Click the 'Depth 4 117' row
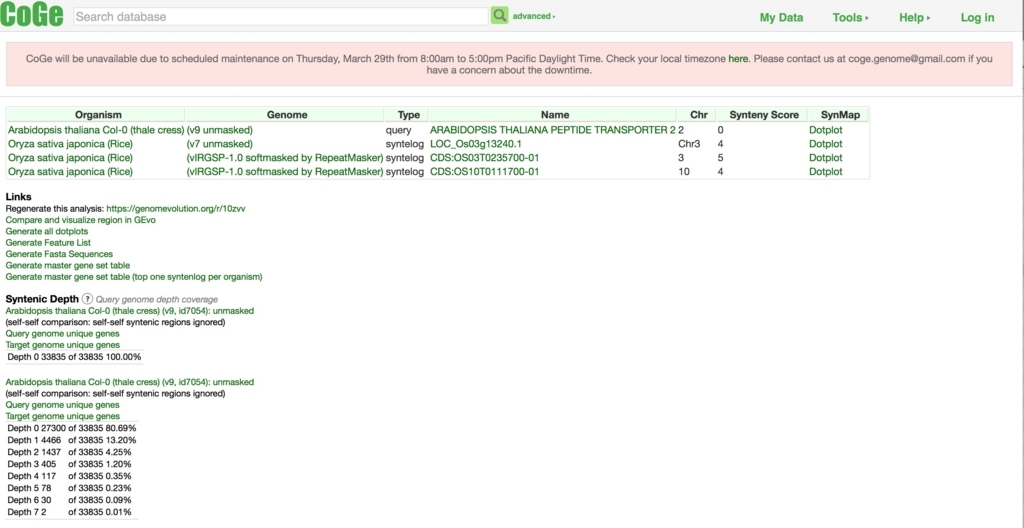The height and width of the screenshot is (528, 1024). tap(71, 476)
